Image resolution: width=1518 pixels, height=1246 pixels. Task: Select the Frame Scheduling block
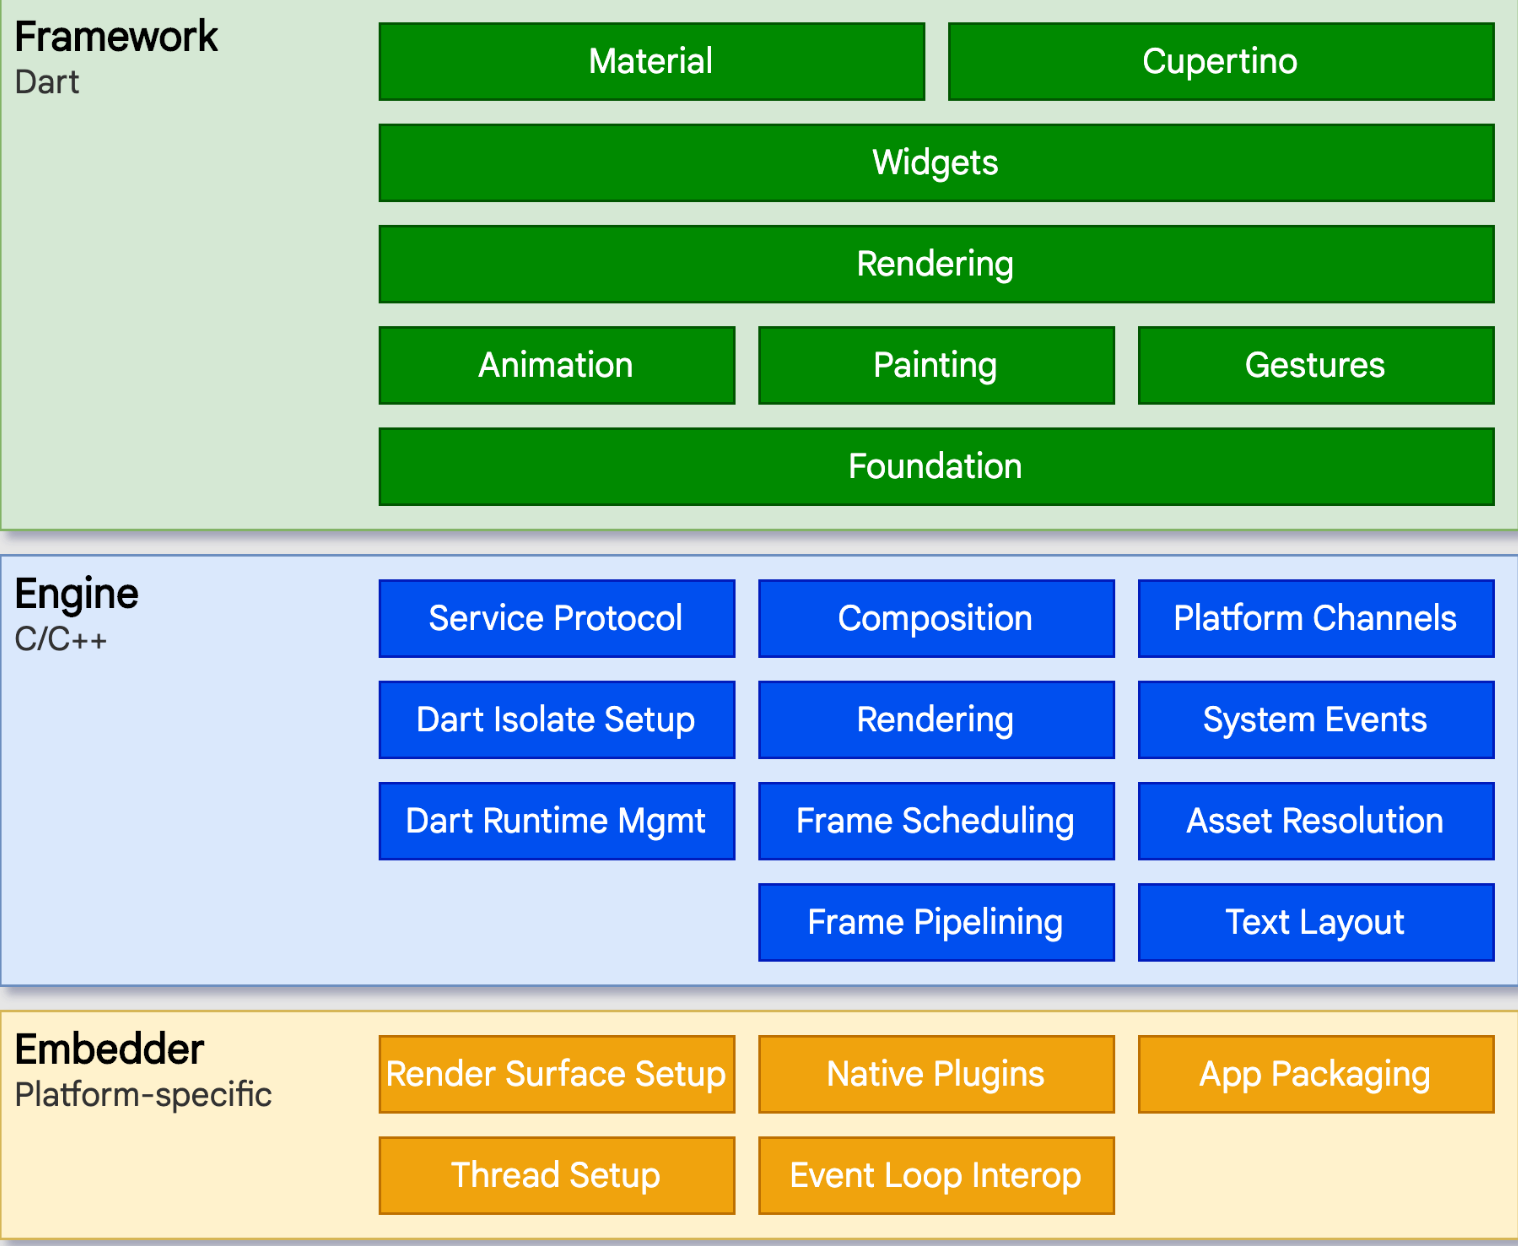[936, 821]
